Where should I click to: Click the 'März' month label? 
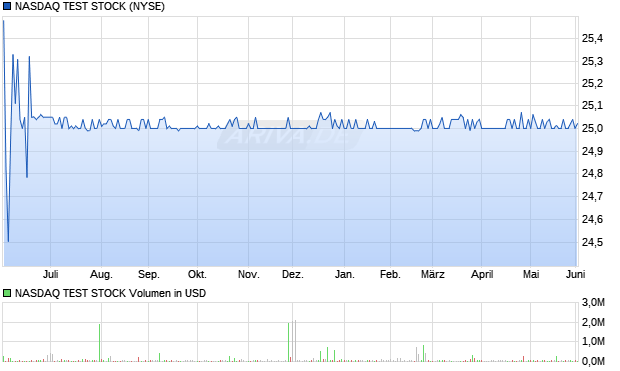433,274
